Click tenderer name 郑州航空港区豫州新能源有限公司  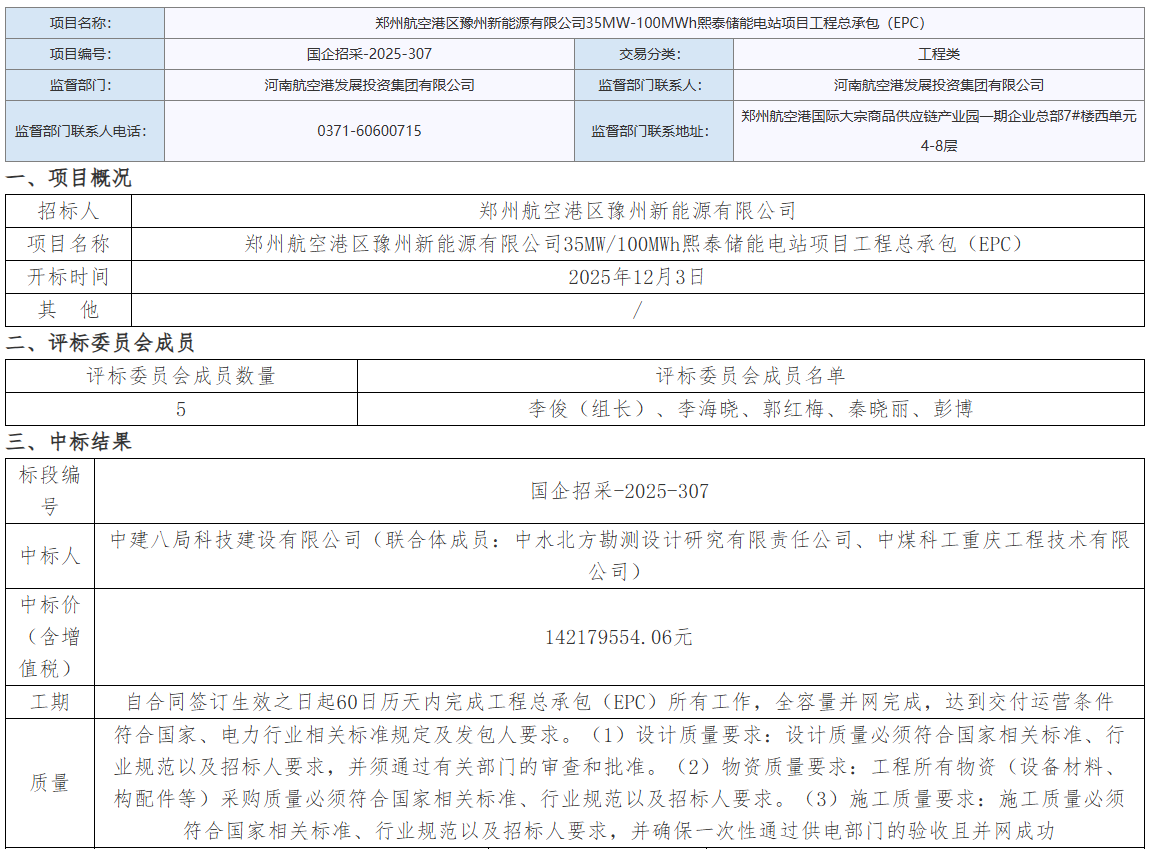click(637, 211)
